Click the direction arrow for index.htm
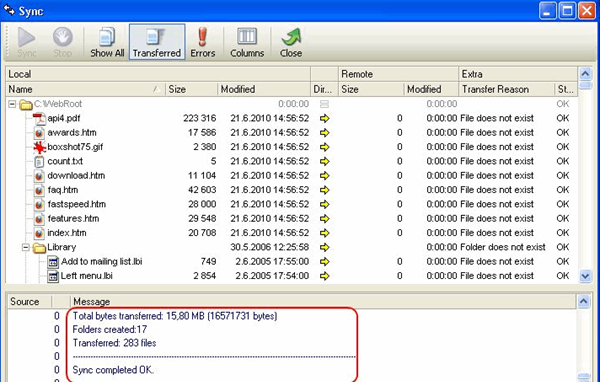Screen dimensions: 600x382 click(x=324, y=233)
